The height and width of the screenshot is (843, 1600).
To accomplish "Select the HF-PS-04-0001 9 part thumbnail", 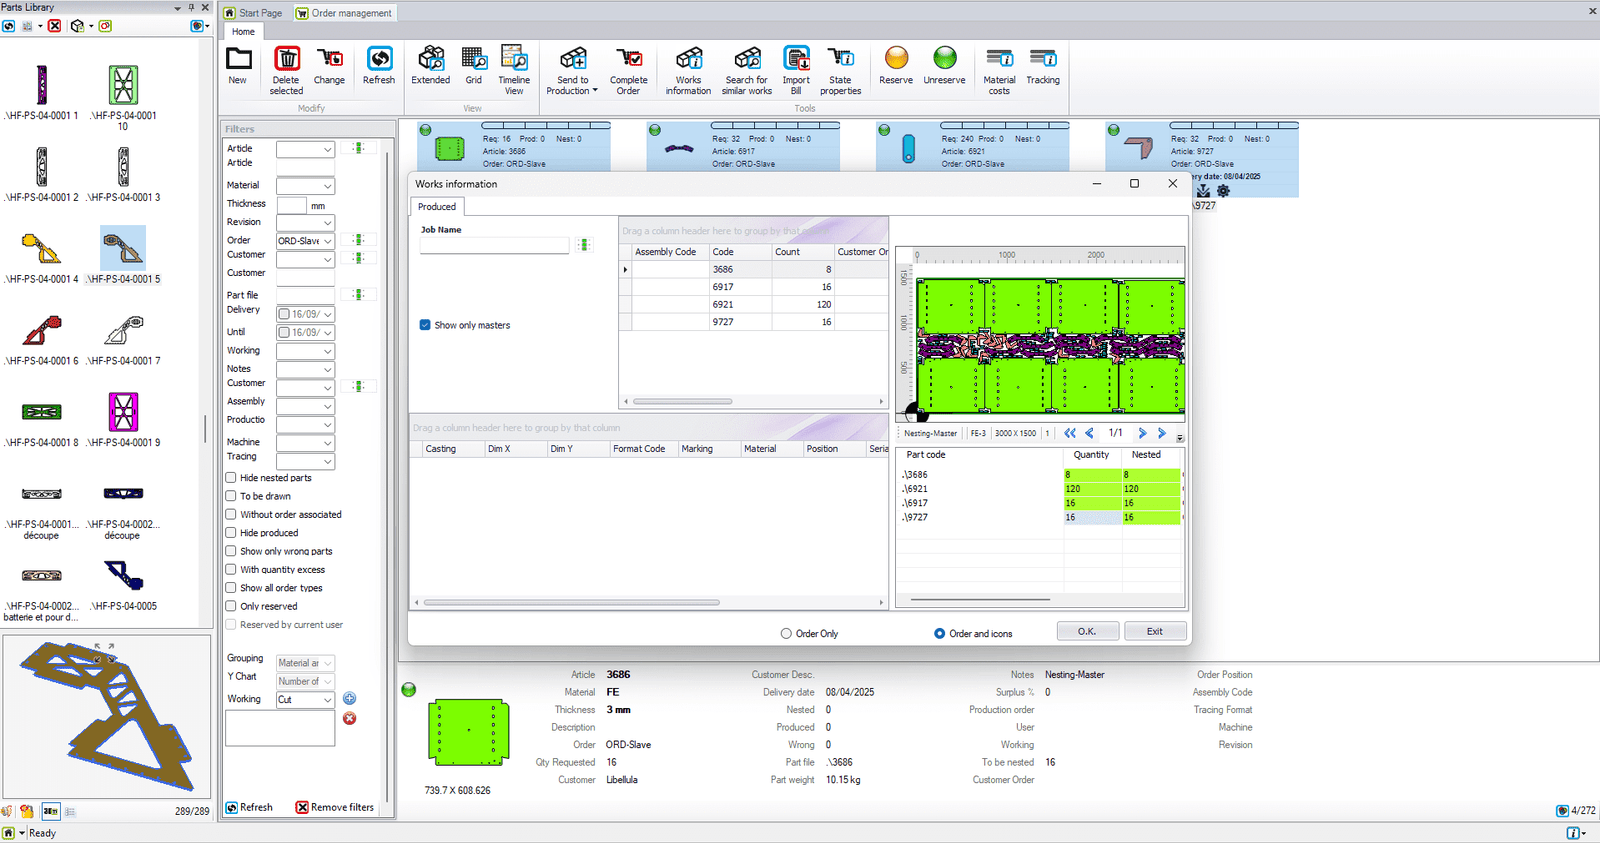I will pyautogui.click(x=123, y=412).
